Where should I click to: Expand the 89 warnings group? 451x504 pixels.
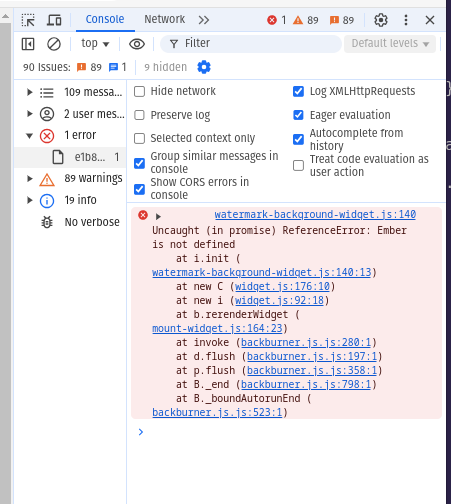[x=29, y=178]
